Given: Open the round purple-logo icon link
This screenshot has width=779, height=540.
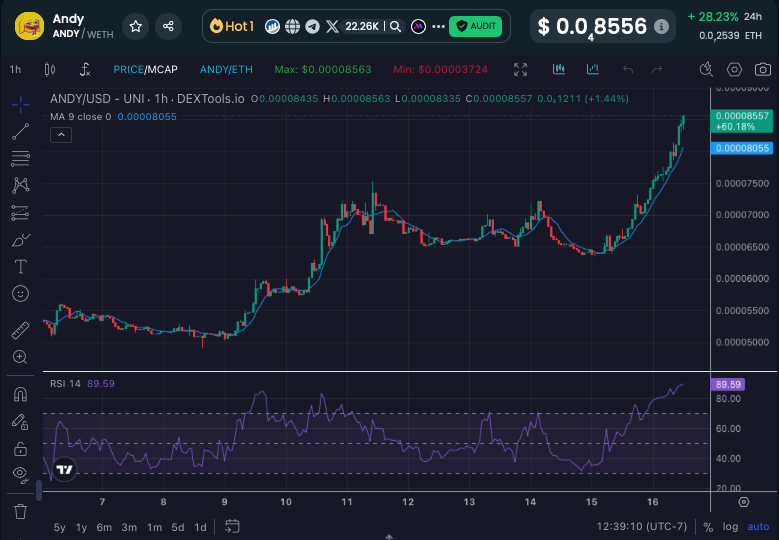Looking at the screenshot, I should pos(418,26).
